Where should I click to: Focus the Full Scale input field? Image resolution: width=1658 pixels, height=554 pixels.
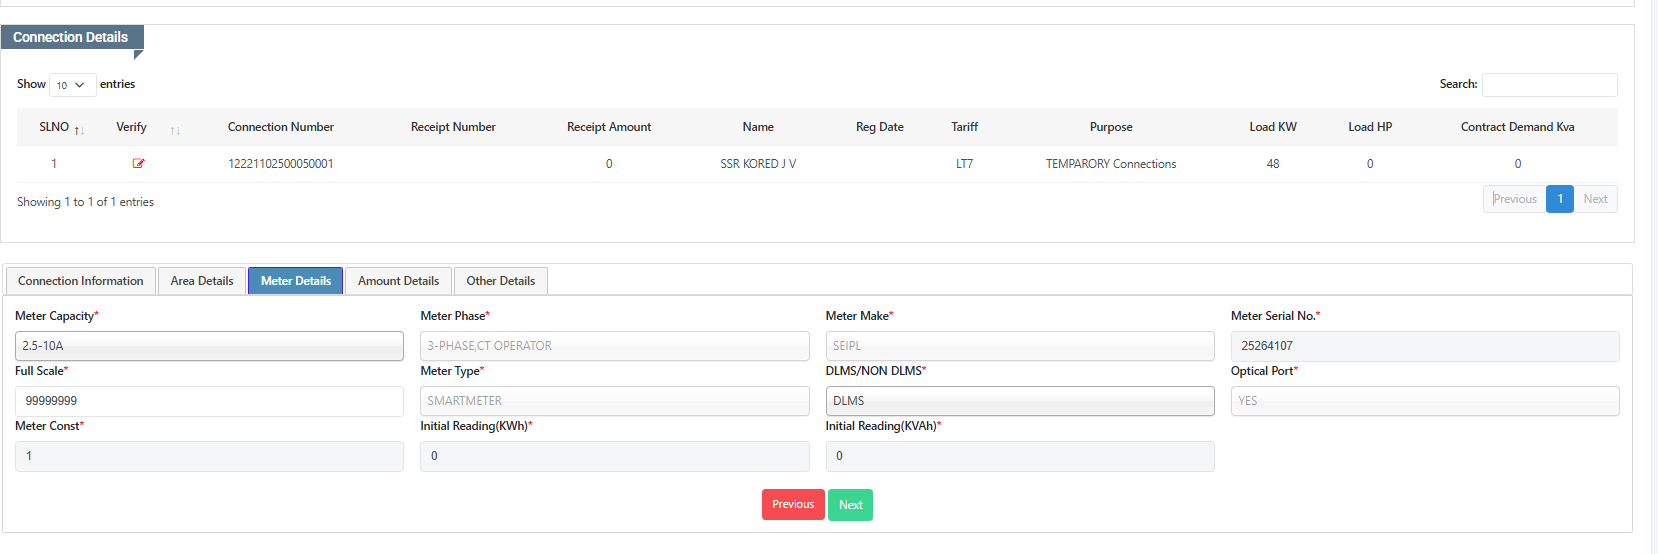tap(209, 401)
